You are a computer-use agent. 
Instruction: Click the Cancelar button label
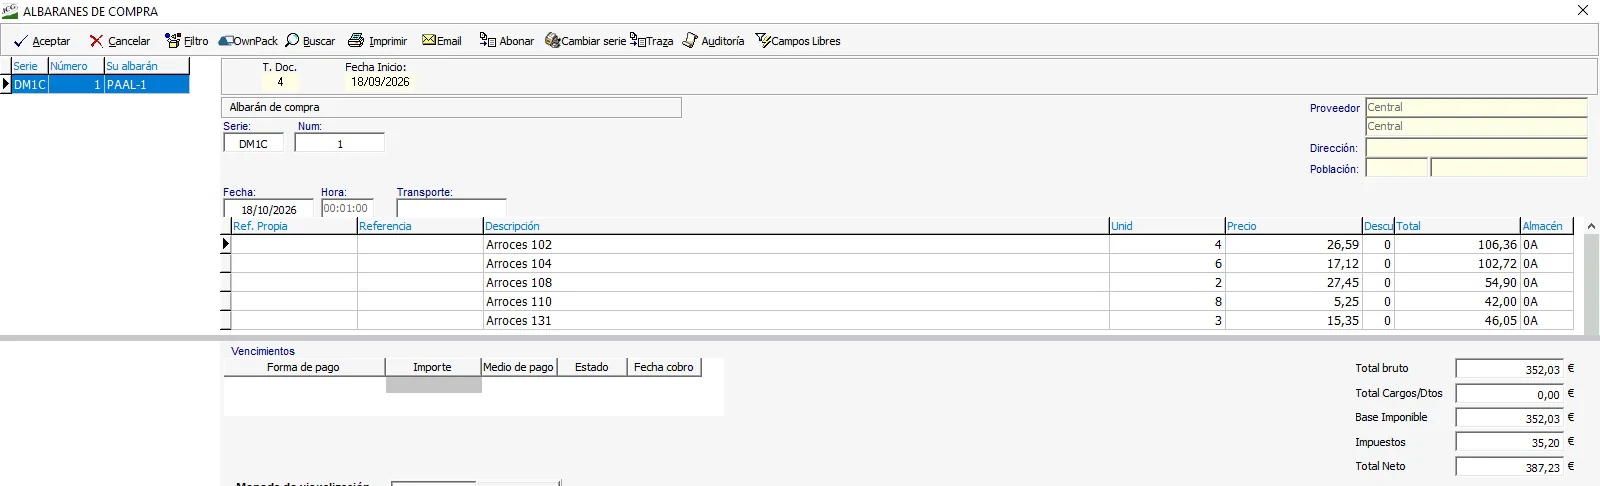pyautogui.click(x=129, y=42)
